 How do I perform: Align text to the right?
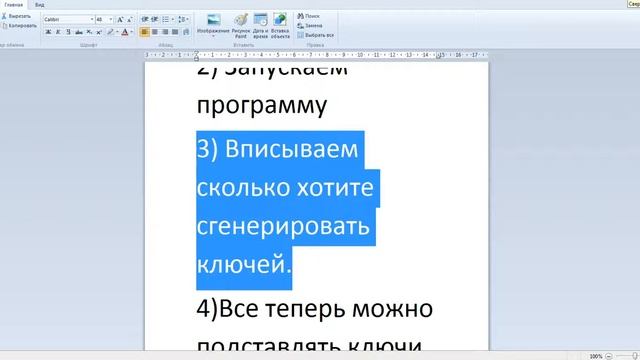pyautogui.click(x=165, y=32)
